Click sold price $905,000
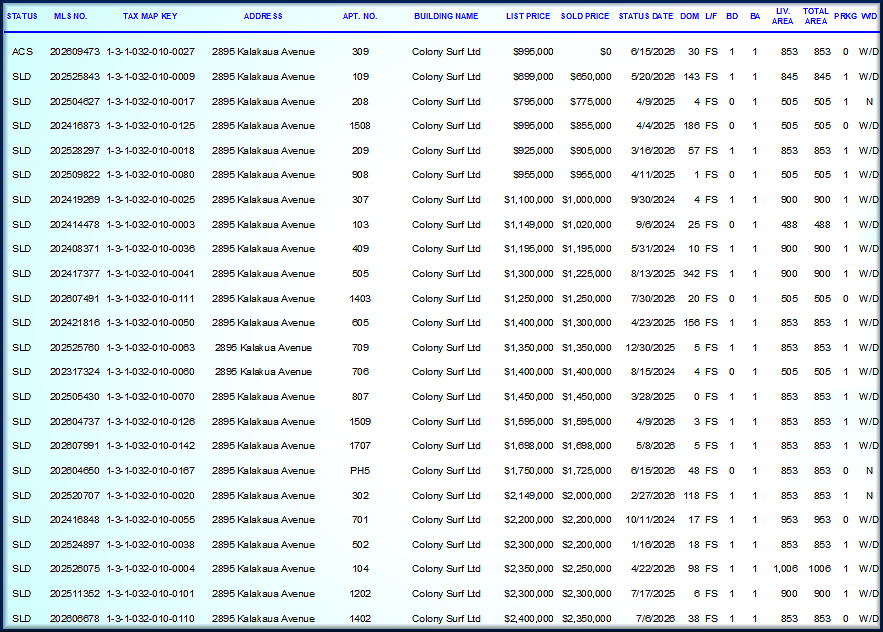Screen dimensions: 883x632 coord(590,151)
